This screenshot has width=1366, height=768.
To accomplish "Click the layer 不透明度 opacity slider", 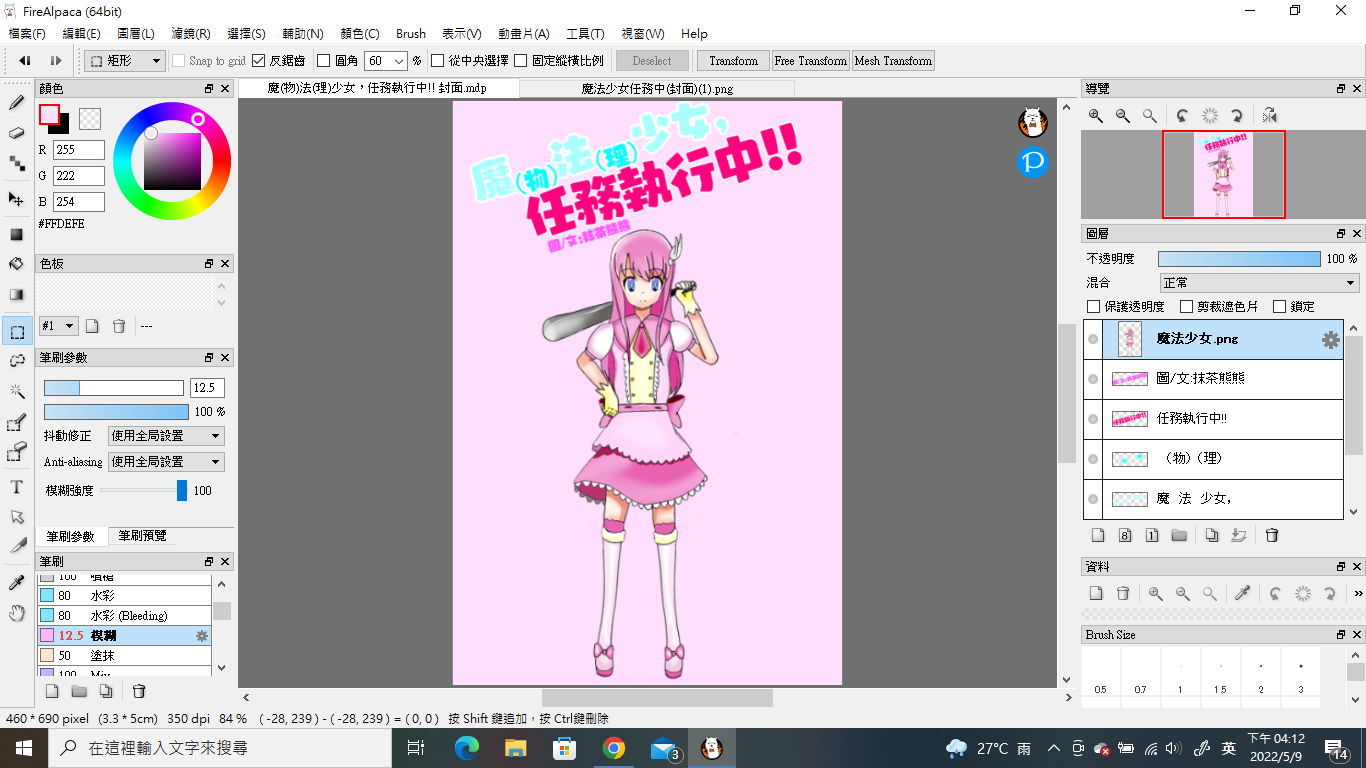I will pyautogui.click(x=1239, y=259).
